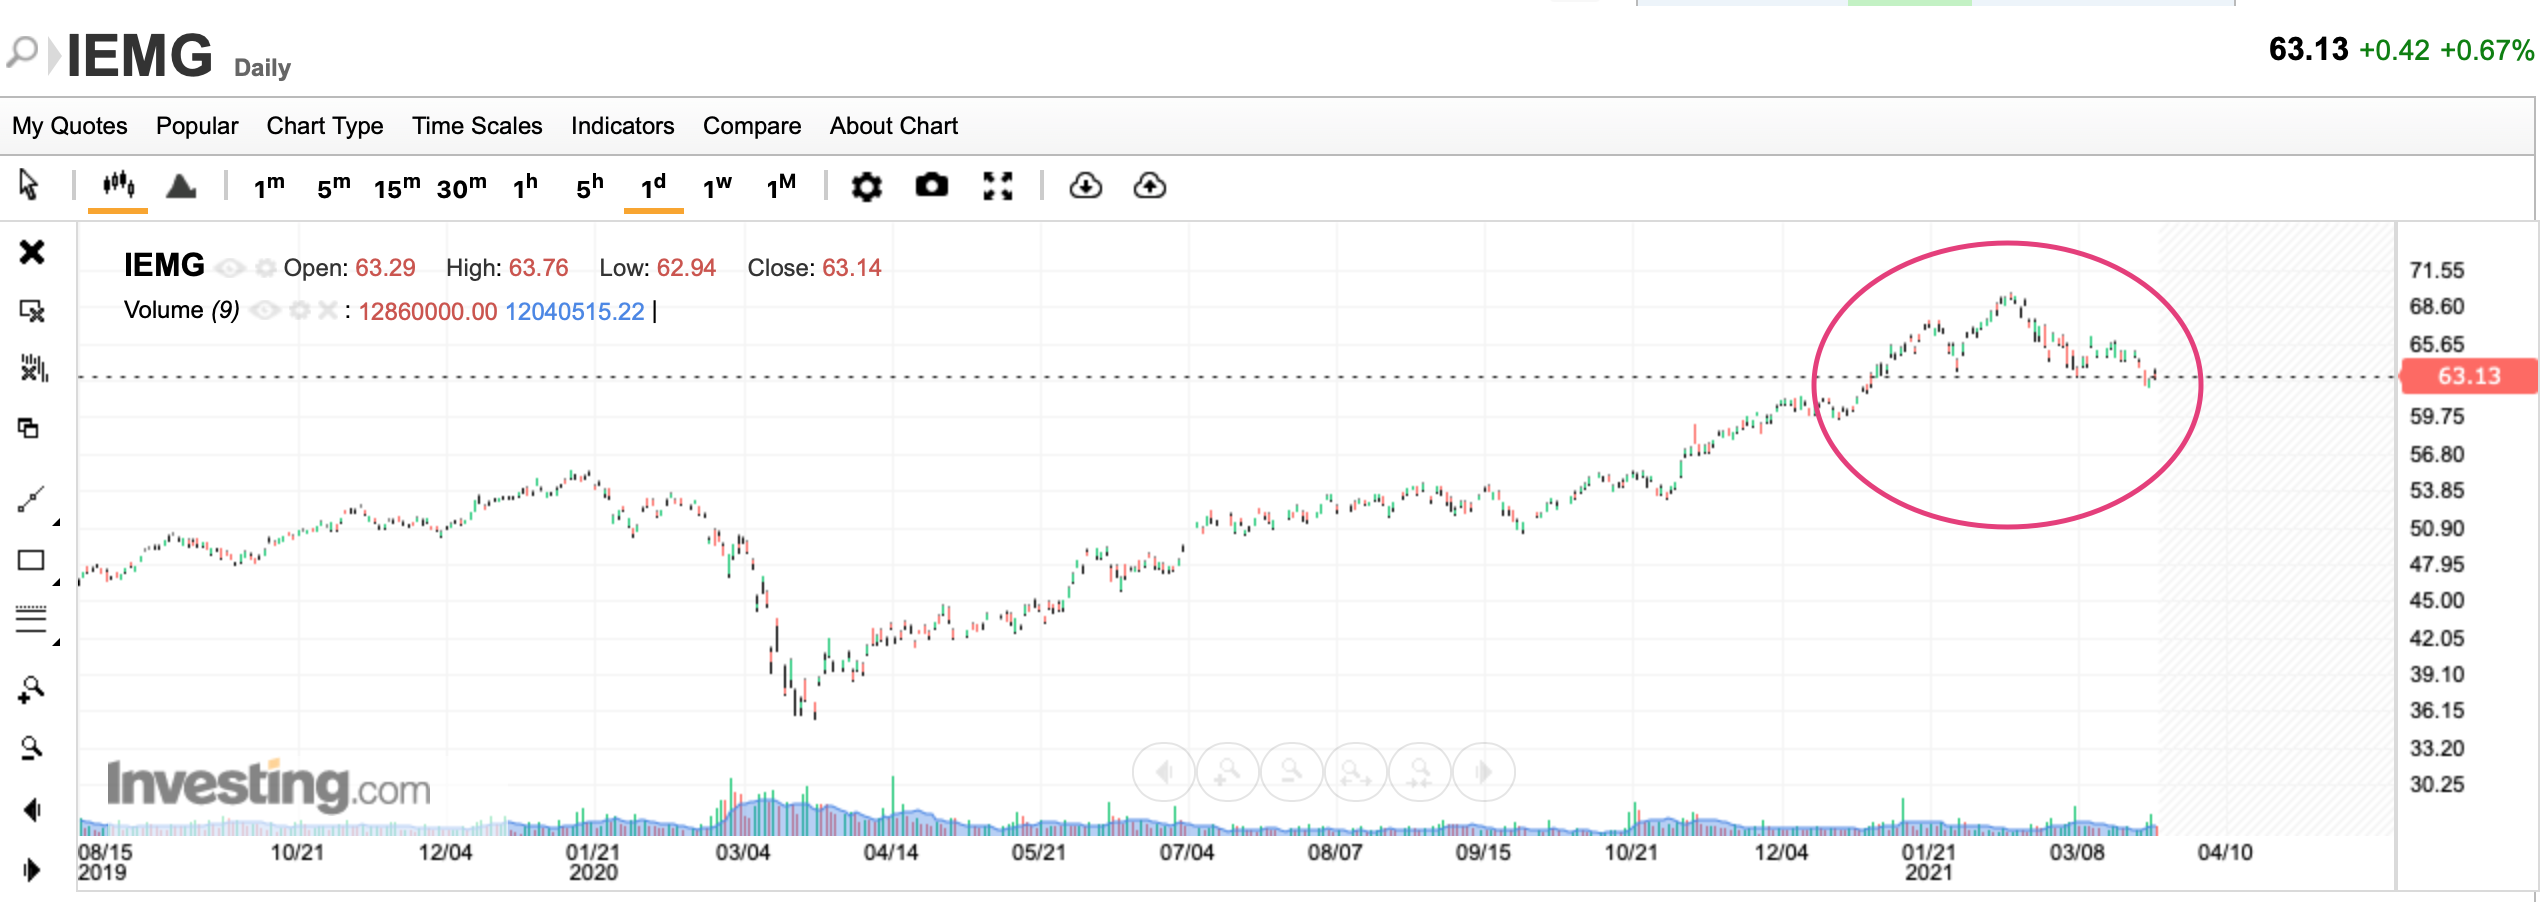
Task: Enter fullscreen chart mode
Action: (997, 186)
